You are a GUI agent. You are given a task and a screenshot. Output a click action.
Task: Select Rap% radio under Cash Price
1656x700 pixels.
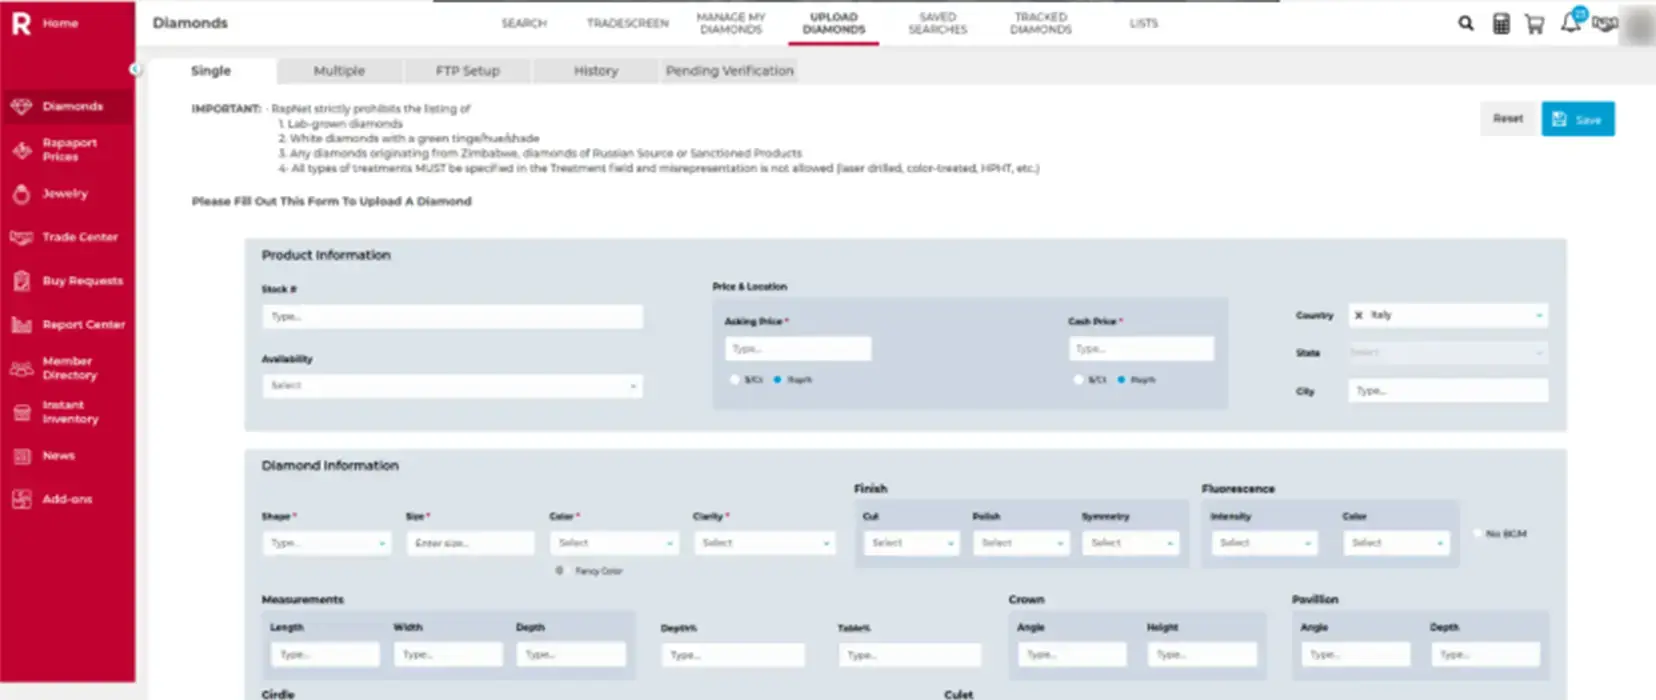pos(1121,380)
